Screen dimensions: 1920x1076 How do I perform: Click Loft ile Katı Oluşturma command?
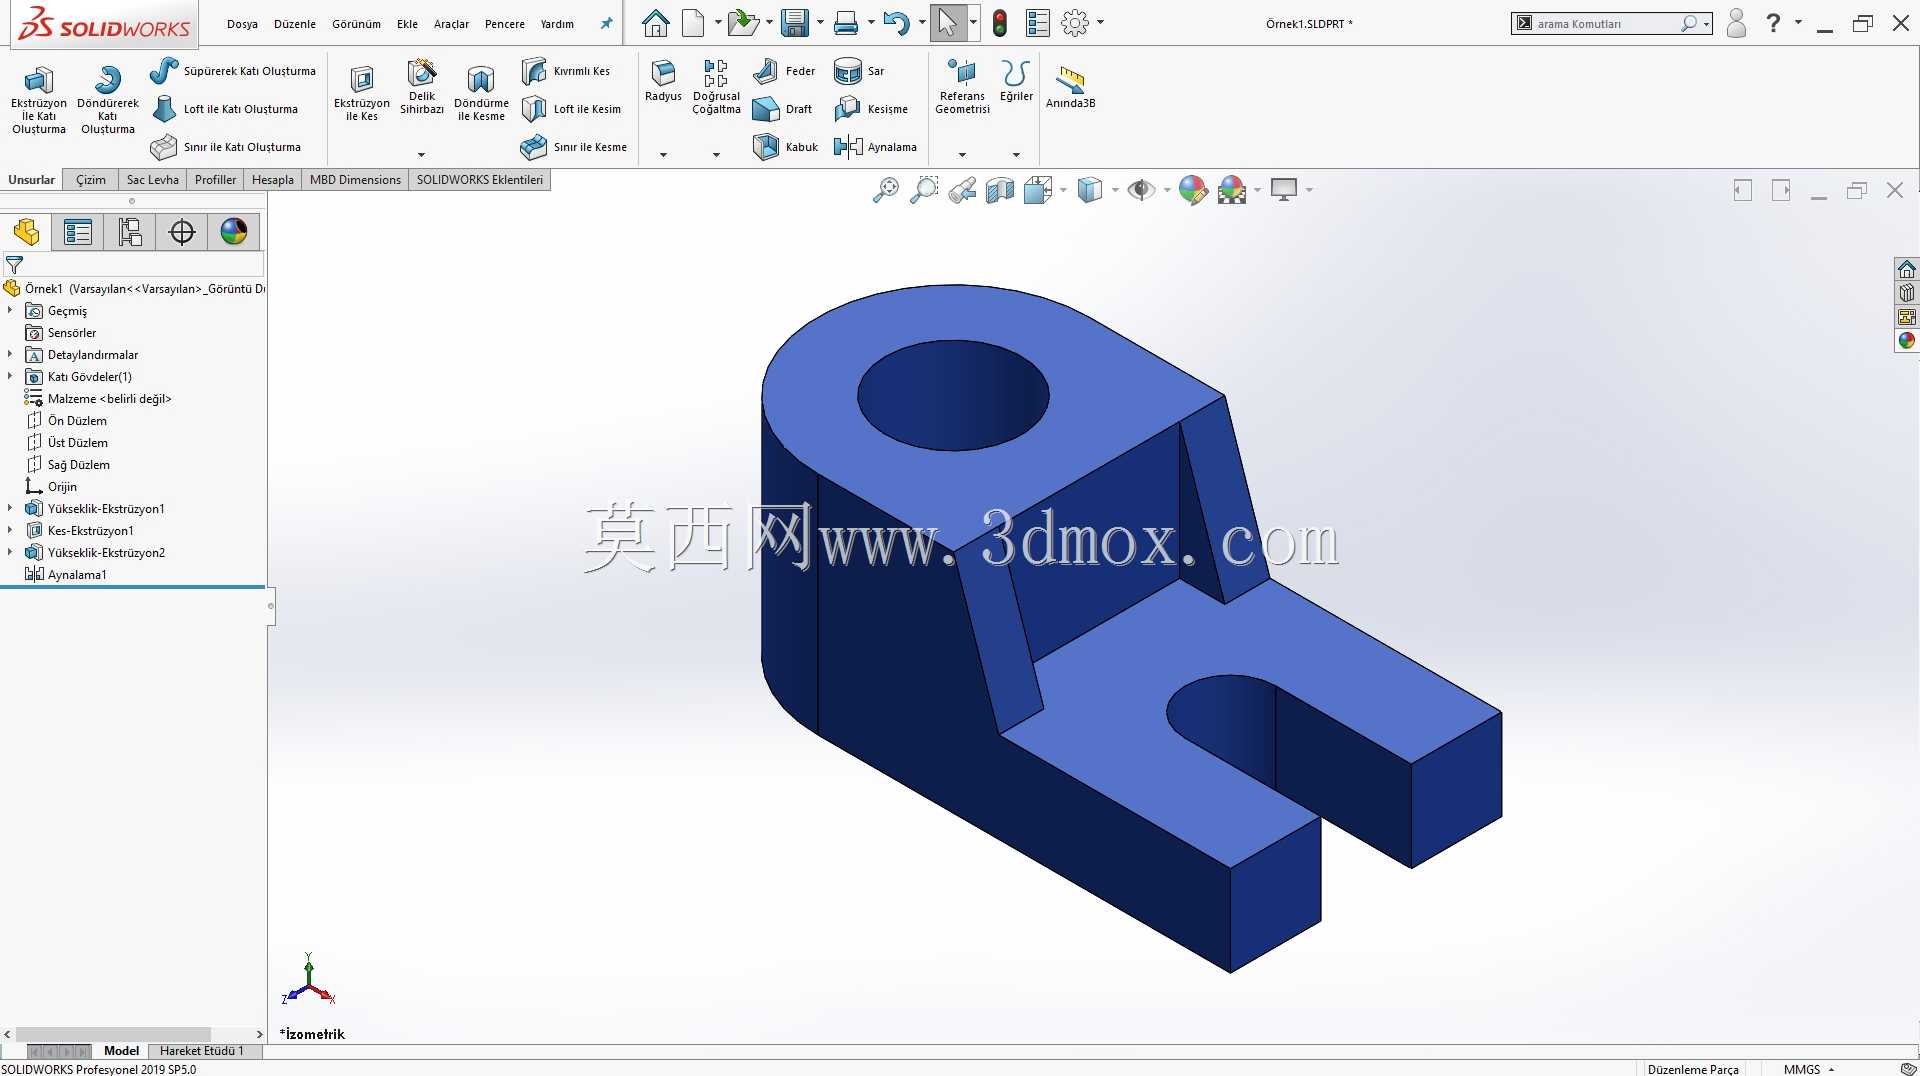coord(225,109)
